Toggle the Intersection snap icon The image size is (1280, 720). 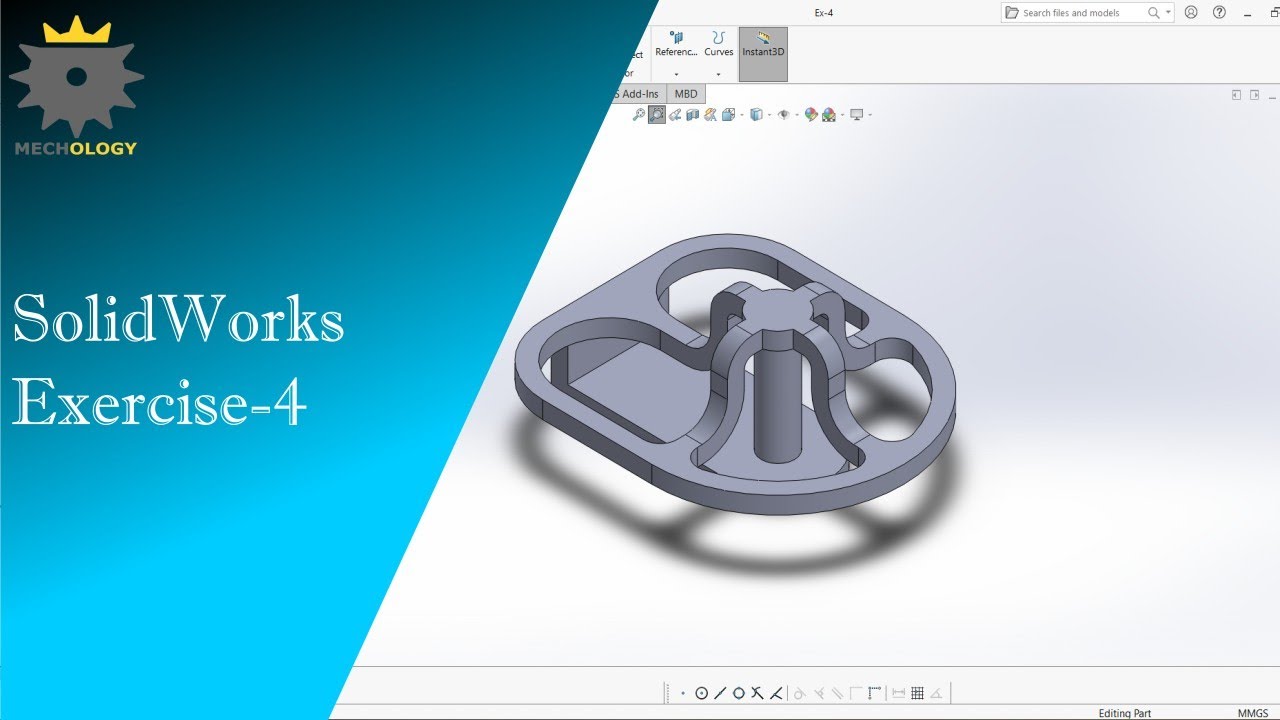(757, 693)
